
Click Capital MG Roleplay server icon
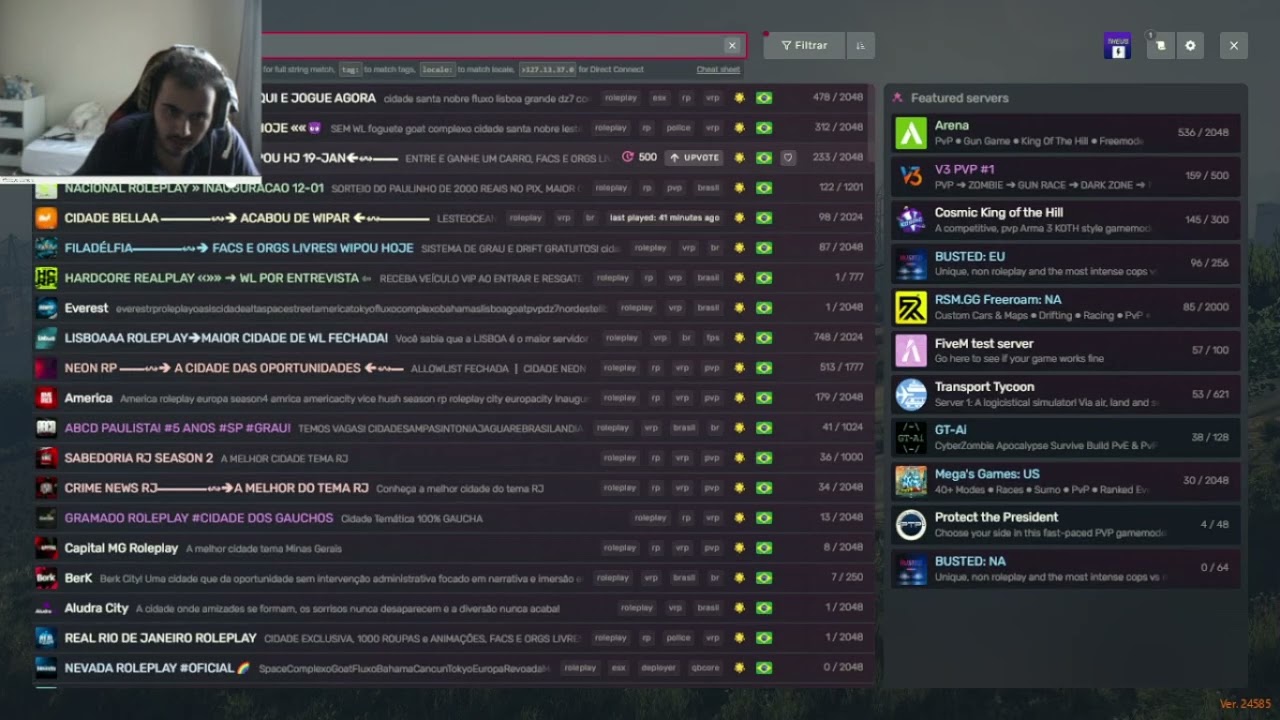point(46,548)
